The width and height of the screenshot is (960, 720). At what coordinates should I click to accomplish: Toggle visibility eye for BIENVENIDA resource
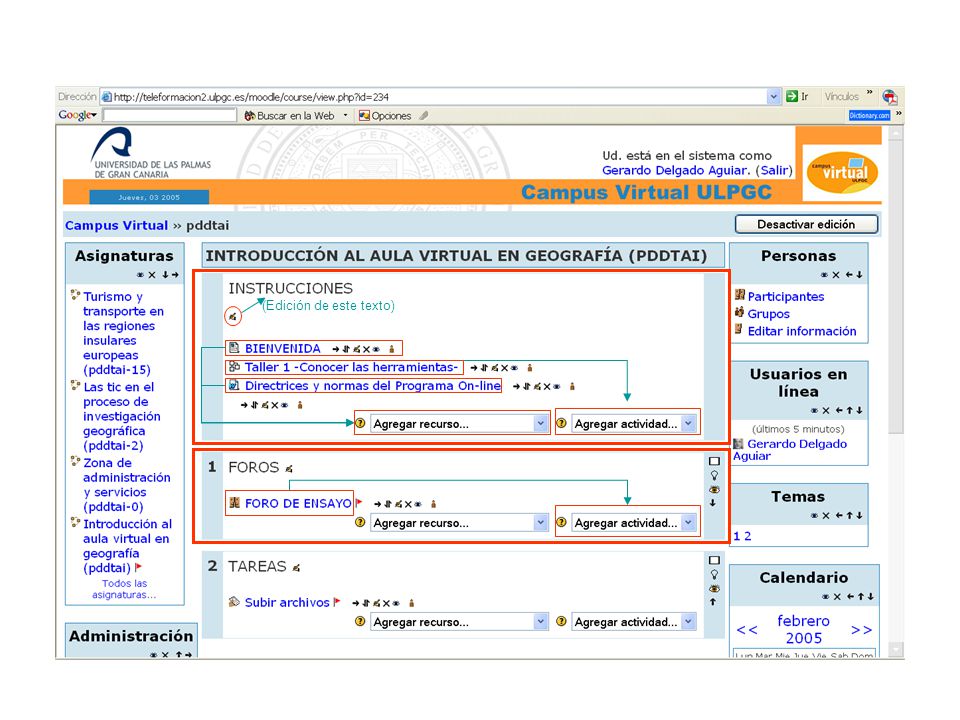[376, 349]
